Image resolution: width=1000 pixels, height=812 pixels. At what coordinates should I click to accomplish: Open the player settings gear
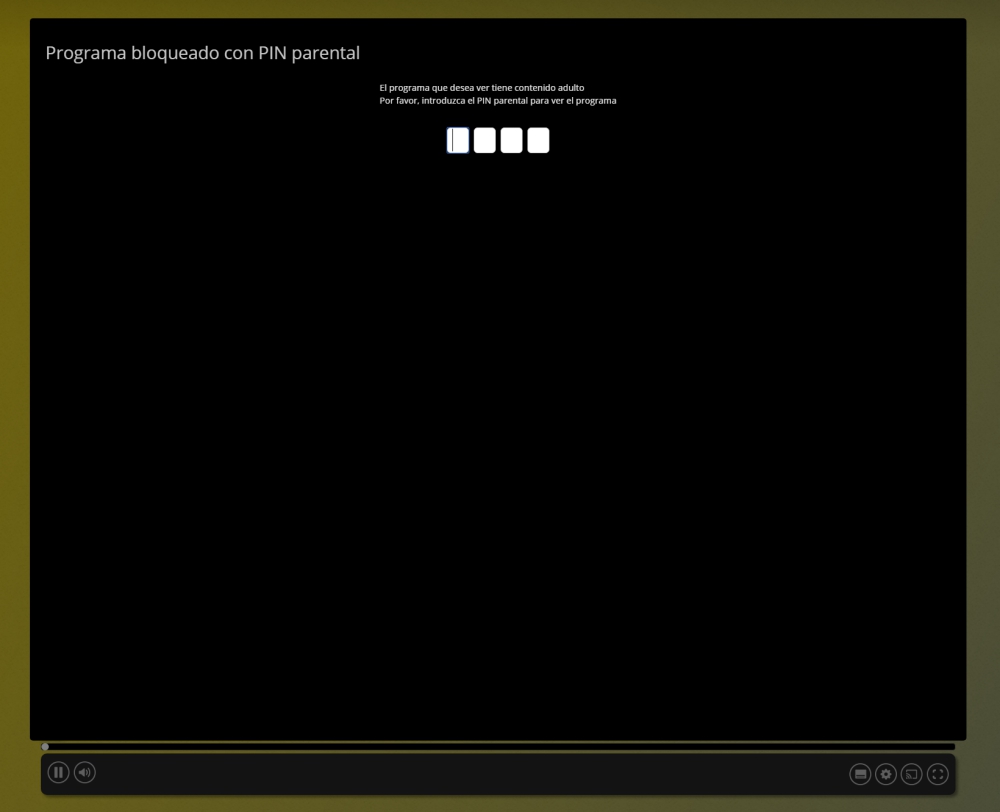pyautogui.click(x=886, y=774)
